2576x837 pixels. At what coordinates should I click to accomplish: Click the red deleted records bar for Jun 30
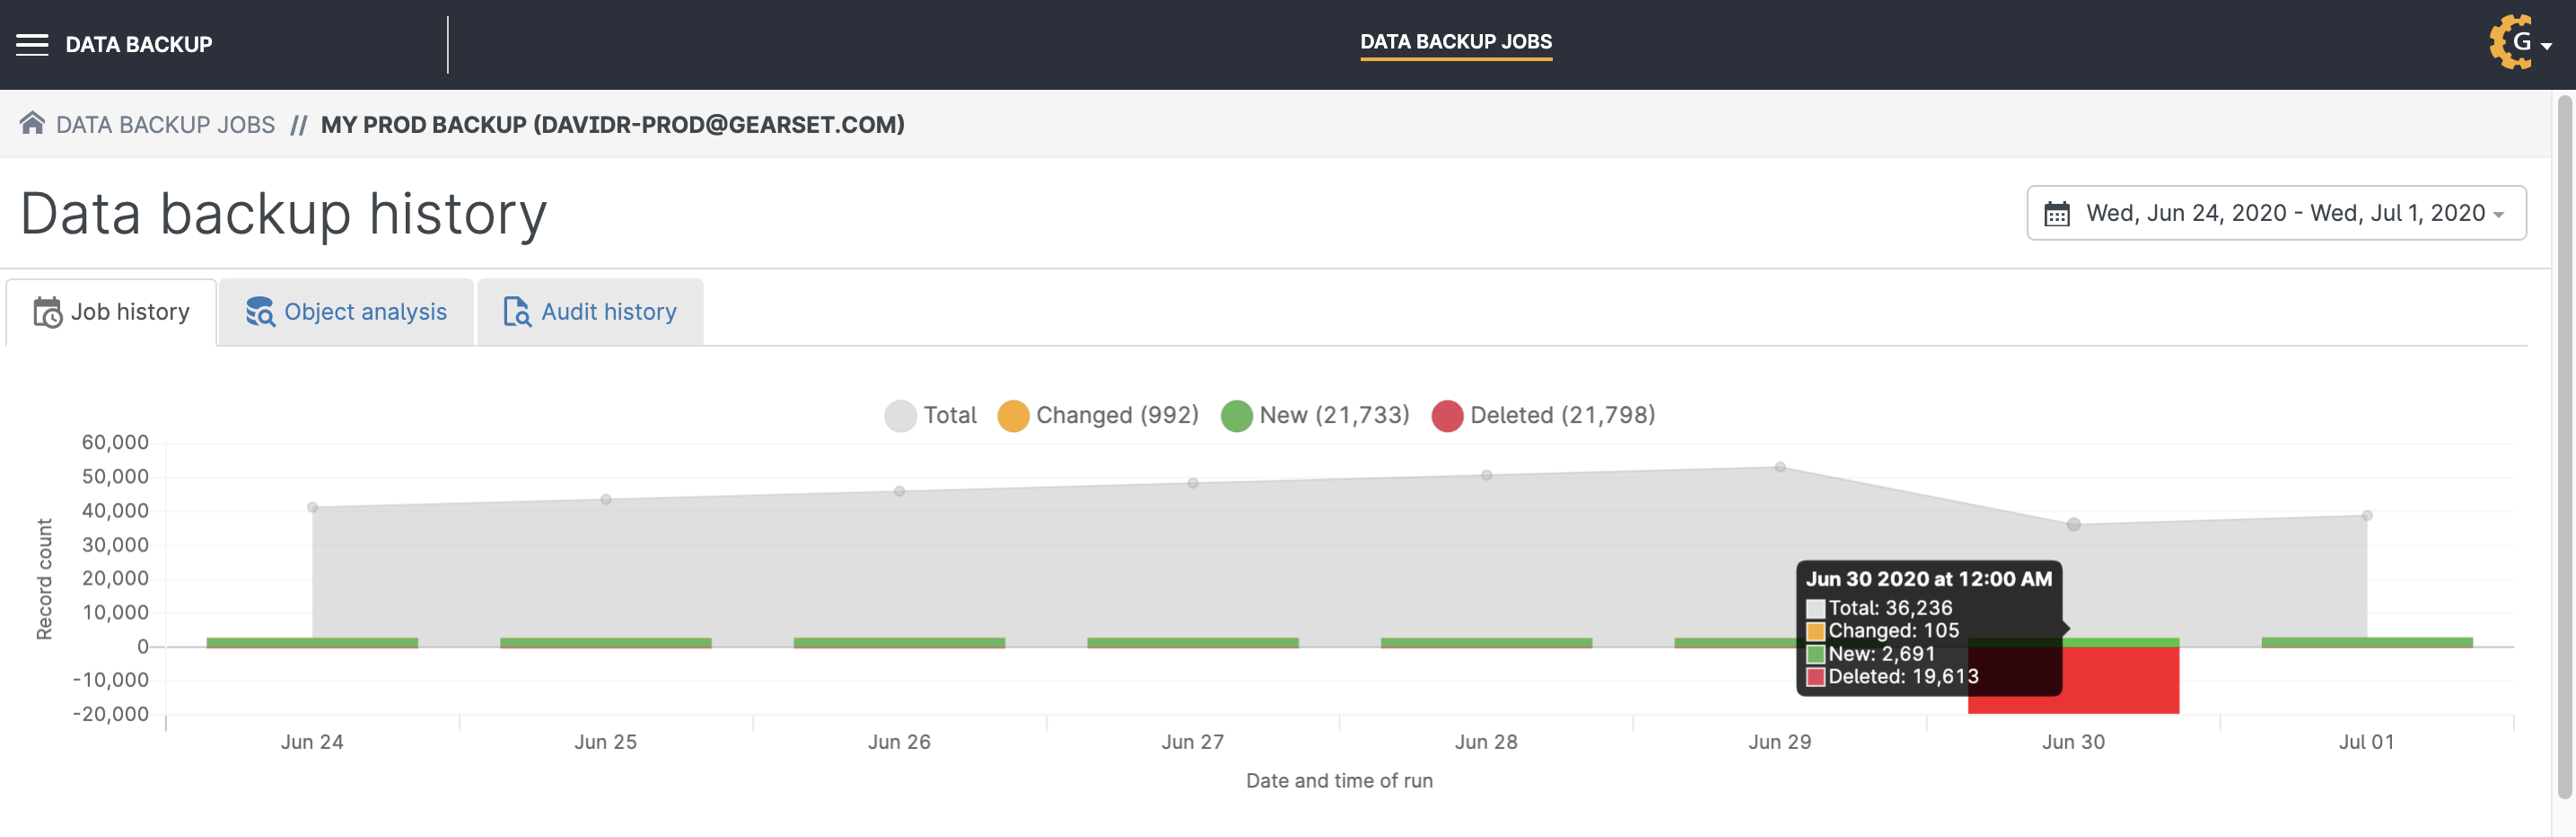point(2120,680)
